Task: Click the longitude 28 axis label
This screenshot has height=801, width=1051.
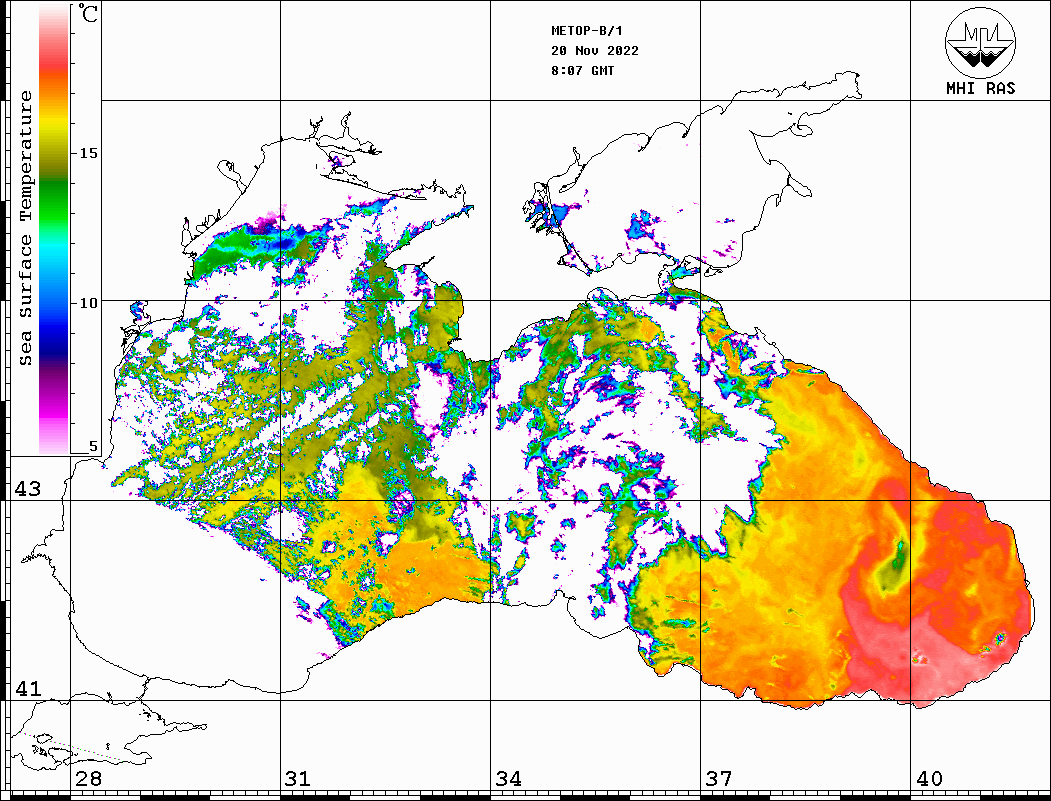Action: coord(88,779)
